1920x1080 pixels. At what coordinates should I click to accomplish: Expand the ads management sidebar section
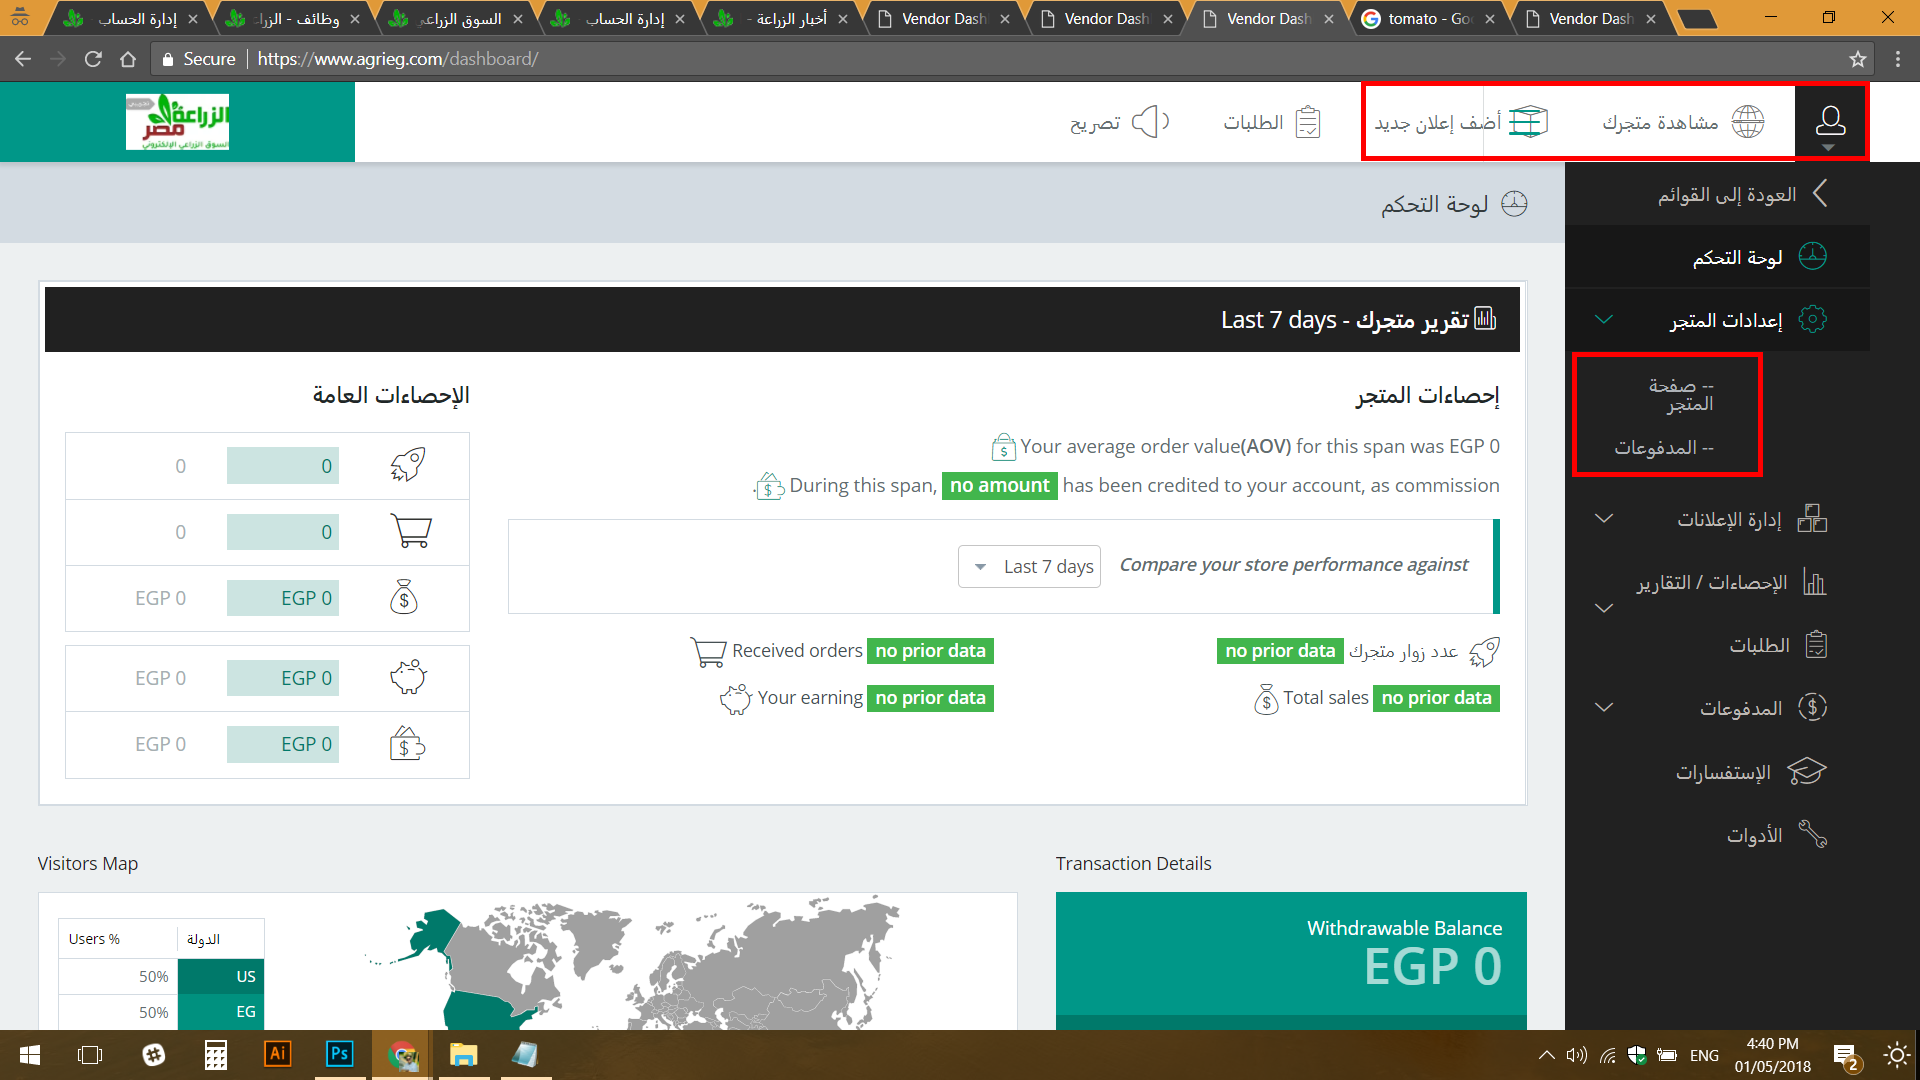(x=1604, y=519)
